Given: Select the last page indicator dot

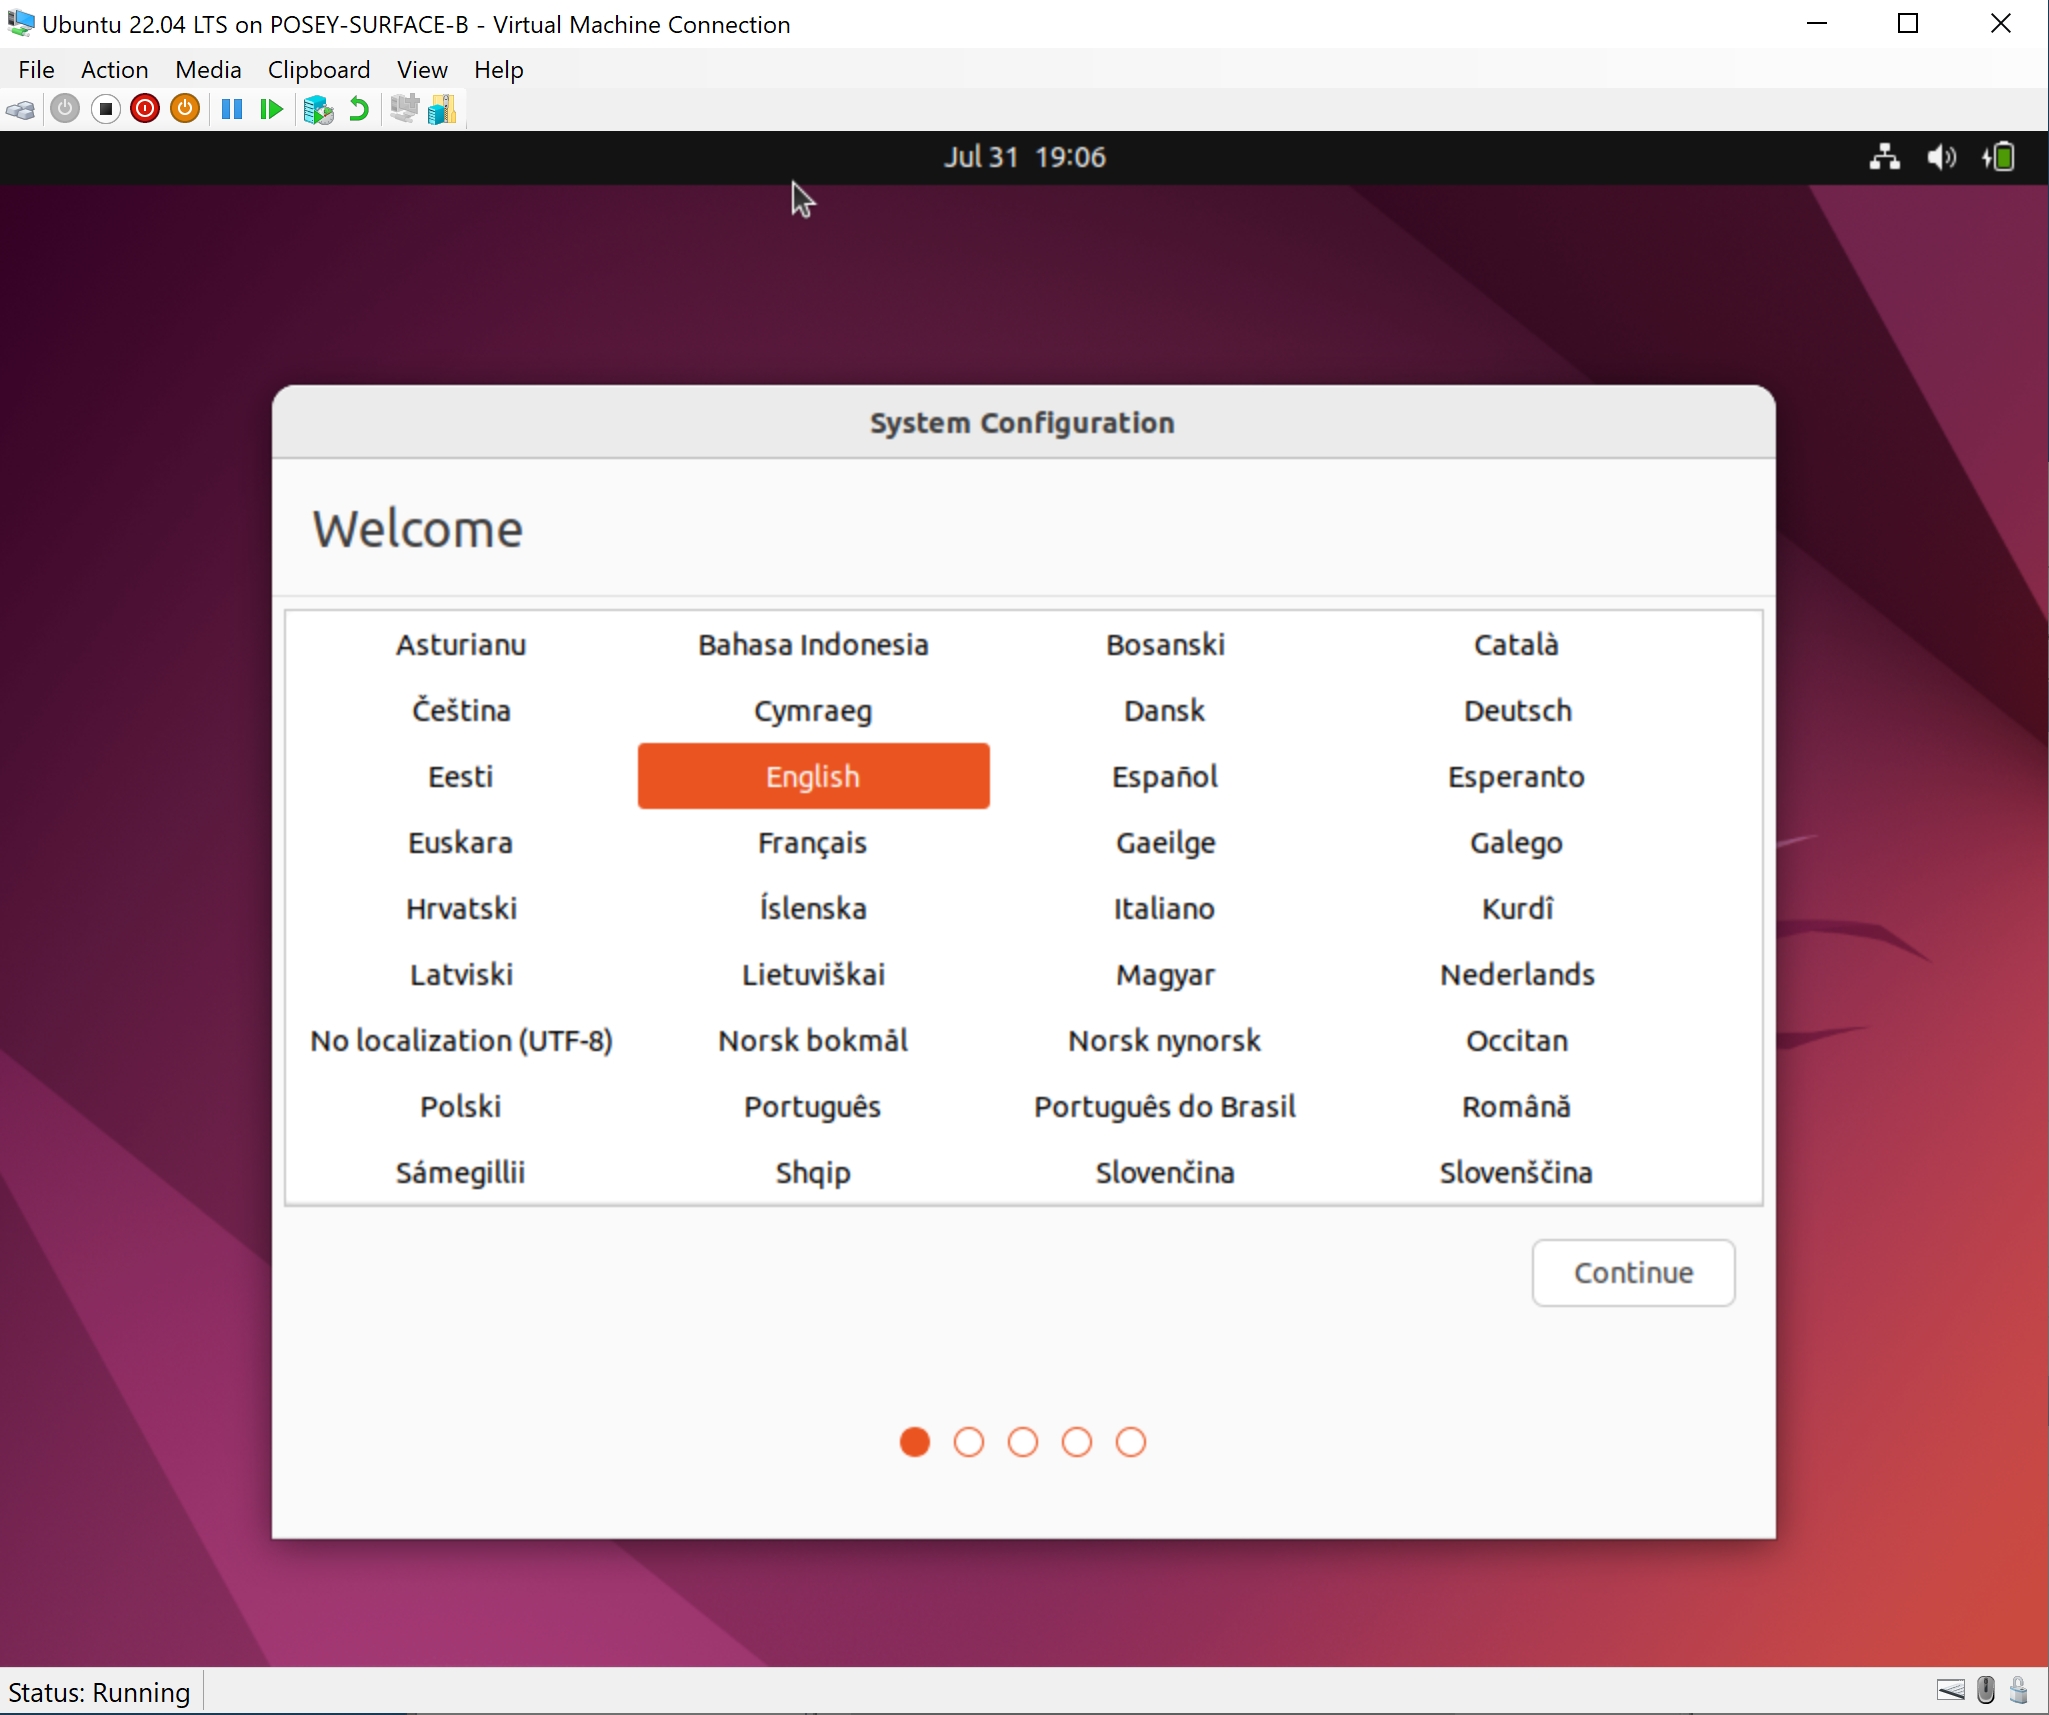Looking at the screenshot, I should tap(1130, 1441).
